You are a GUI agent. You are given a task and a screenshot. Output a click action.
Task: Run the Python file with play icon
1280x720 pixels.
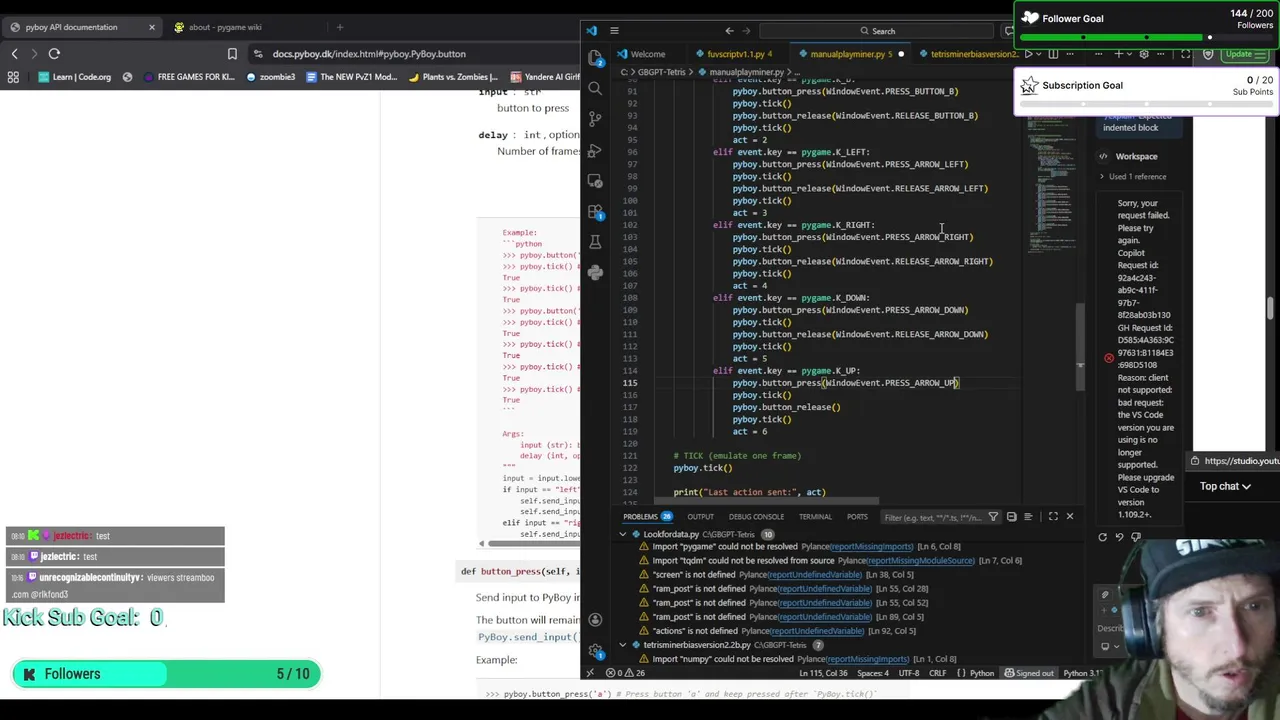pos(1028,54)
